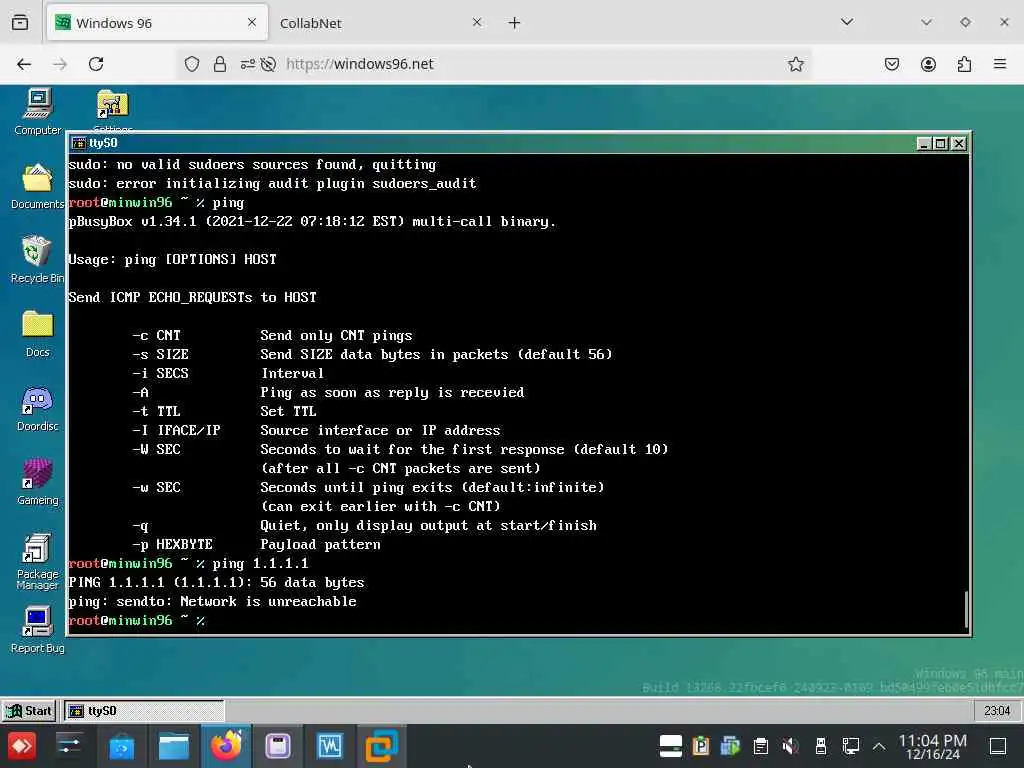
Task: Click the Windows 96 taskbar clock 23:04
Action: pos(997,711)
